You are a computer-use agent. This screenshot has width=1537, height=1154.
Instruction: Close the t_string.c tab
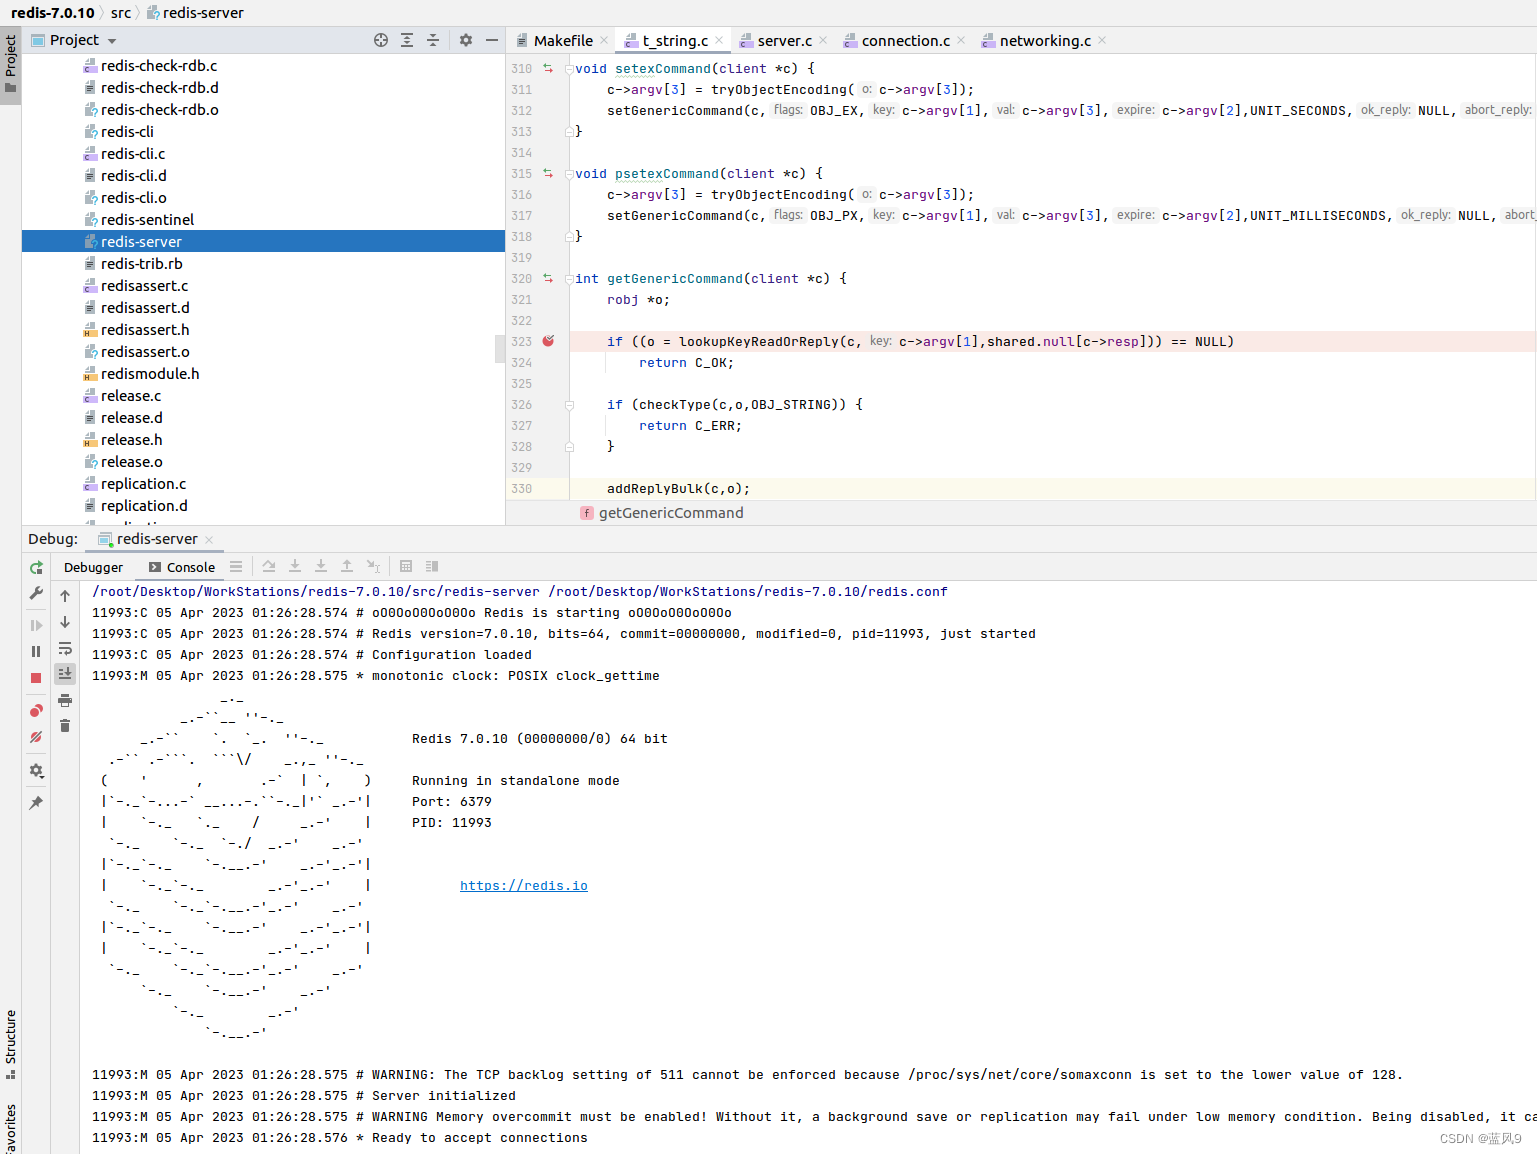point(719,41)
